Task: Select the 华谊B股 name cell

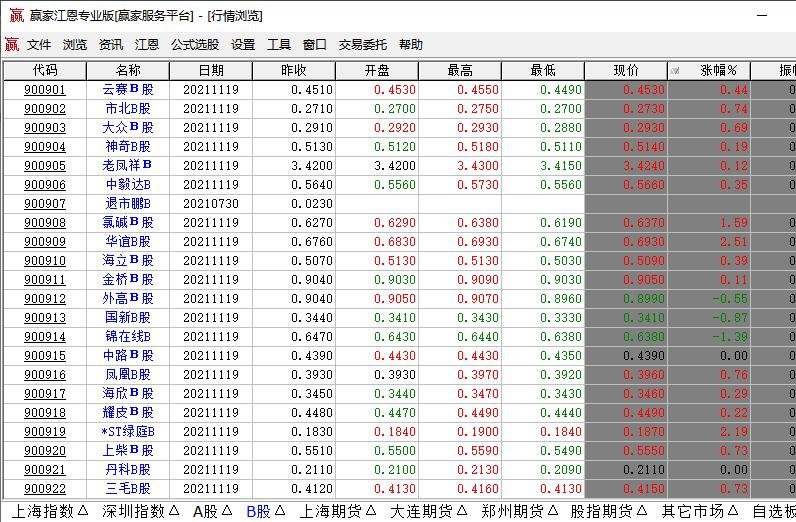Action: click(x=128, y=242)
